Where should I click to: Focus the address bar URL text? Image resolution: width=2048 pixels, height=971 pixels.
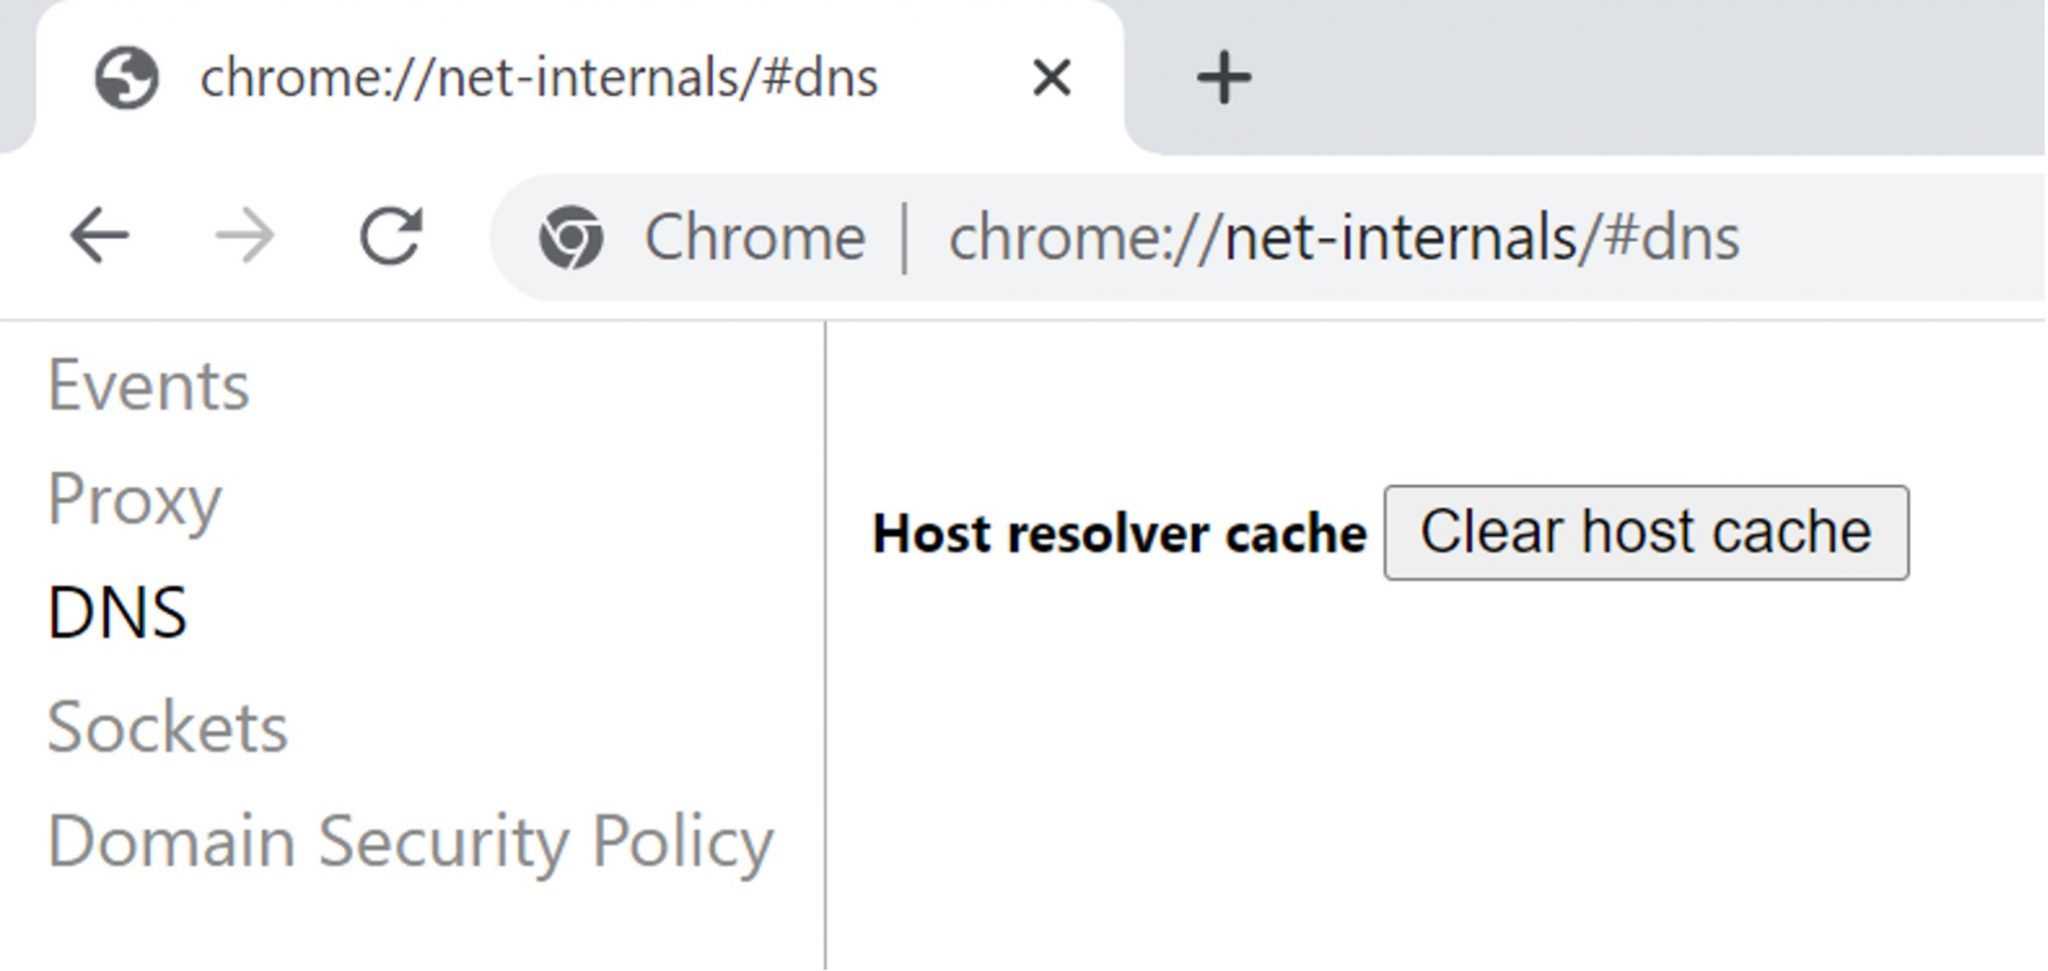1343,238
